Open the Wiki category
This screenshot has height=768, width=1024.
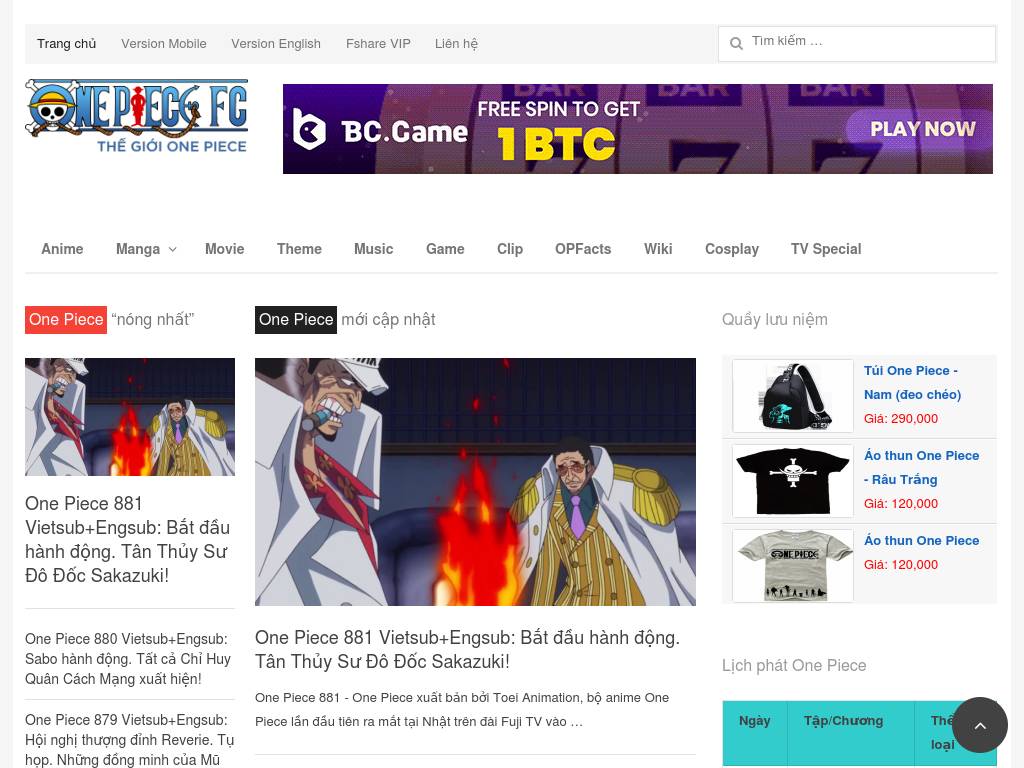coord(658,249)
